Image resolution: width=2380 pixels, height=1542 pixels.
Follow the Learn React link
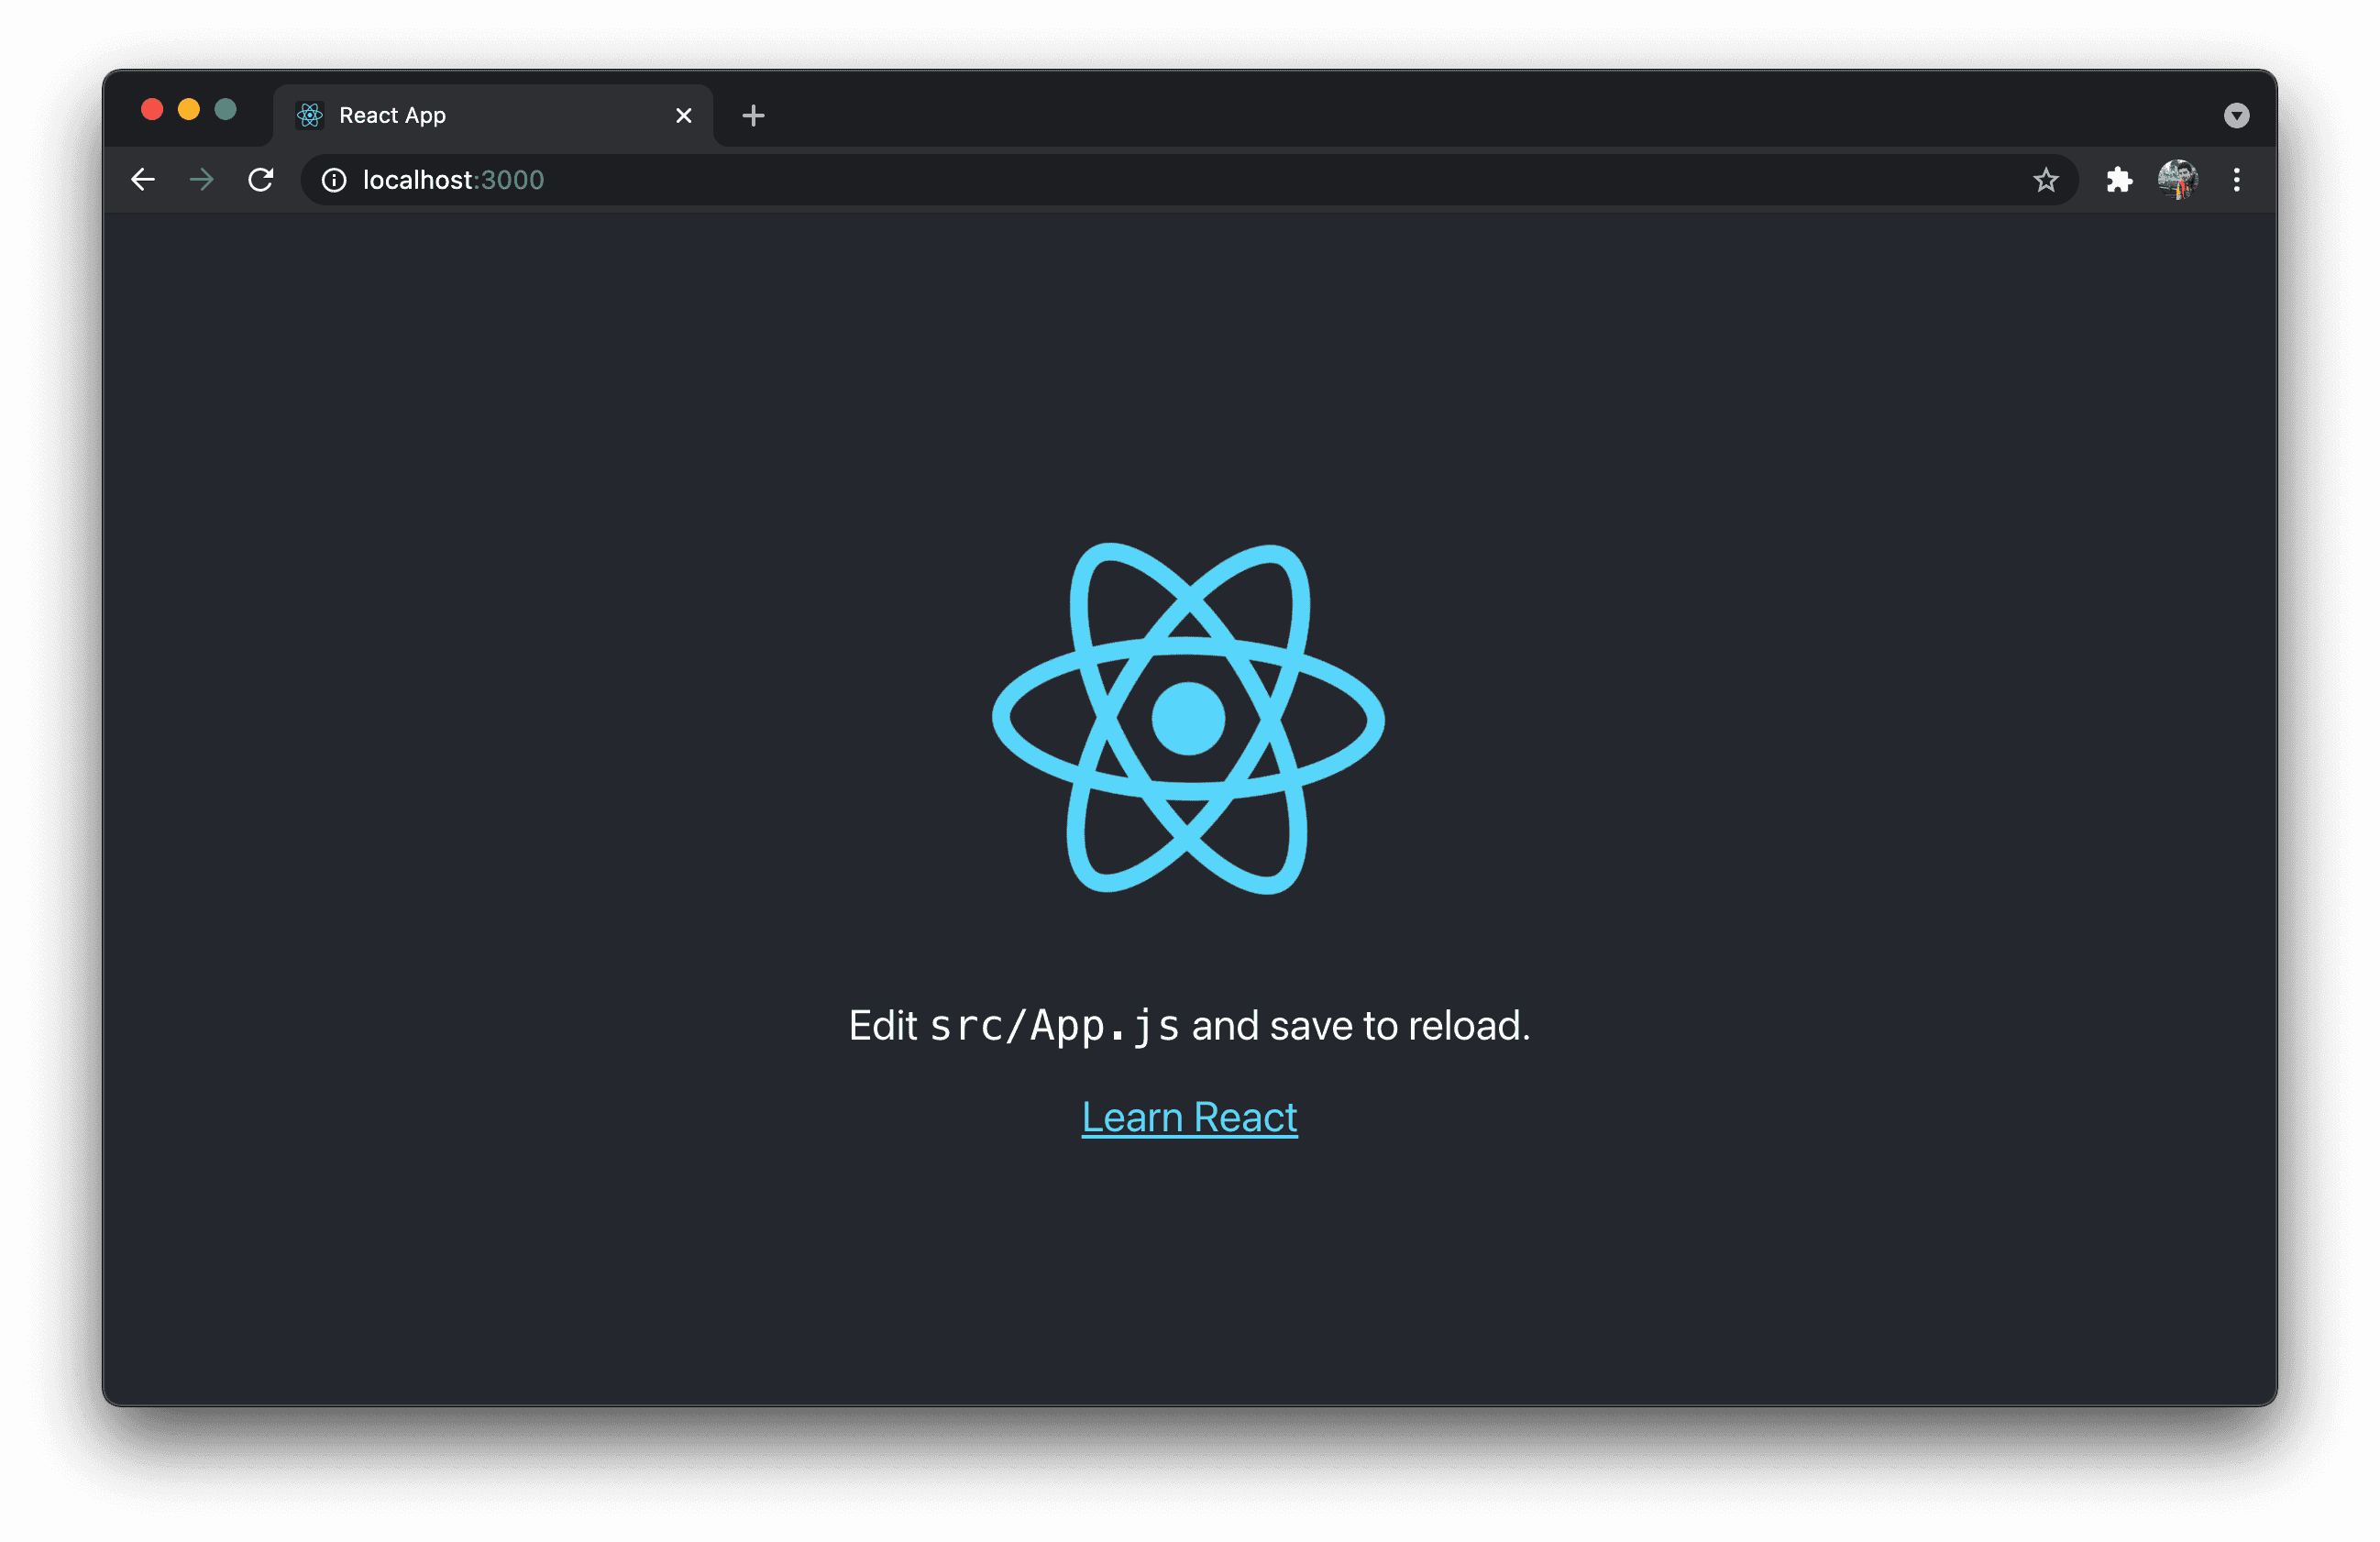tap(1189, 1117)
